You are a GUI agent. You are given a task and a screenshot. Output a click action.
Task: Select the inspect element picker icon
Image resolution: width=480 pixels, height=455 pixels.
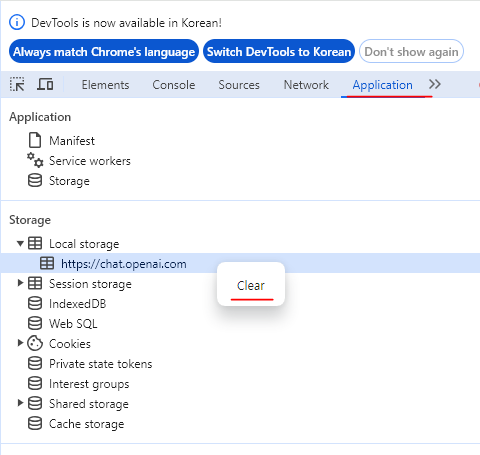pos(17,84)
